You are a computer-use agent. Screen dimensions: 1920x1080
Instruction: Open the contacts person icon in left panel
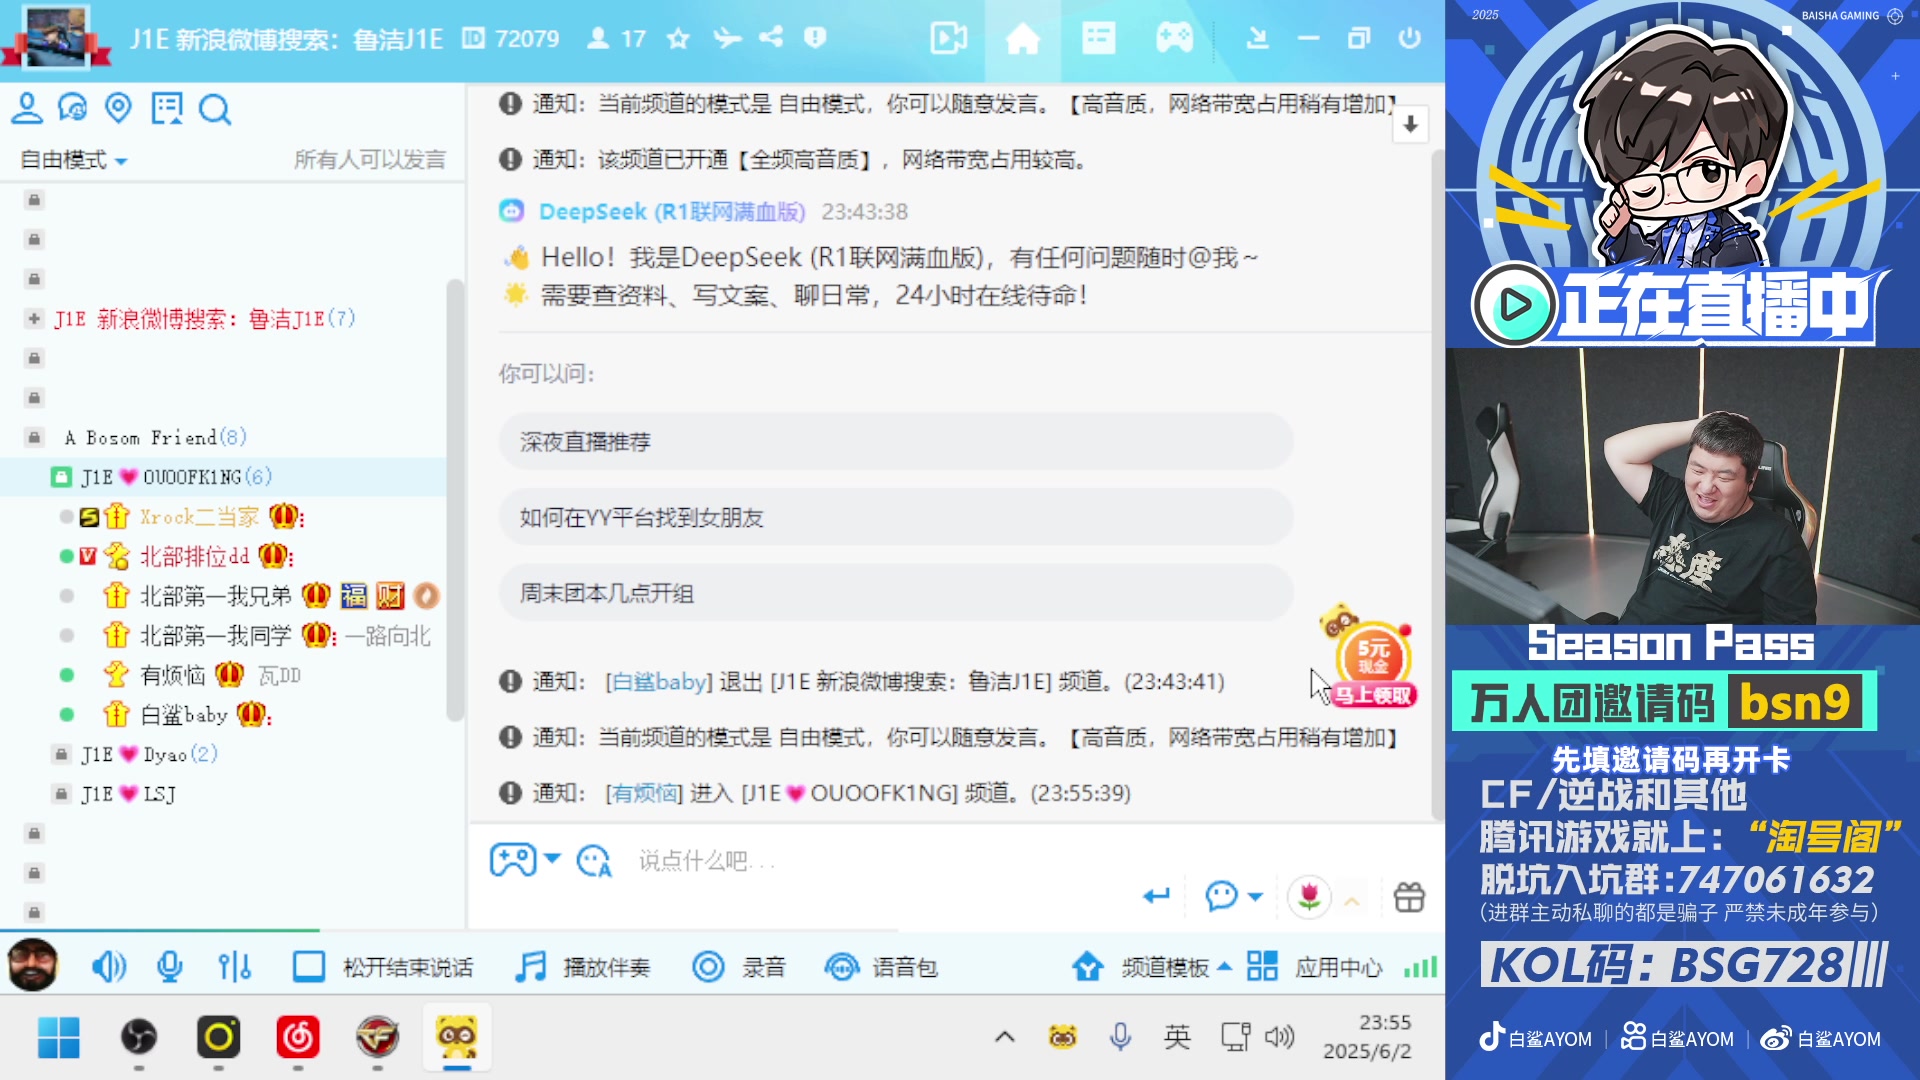[x=27, y=108]
